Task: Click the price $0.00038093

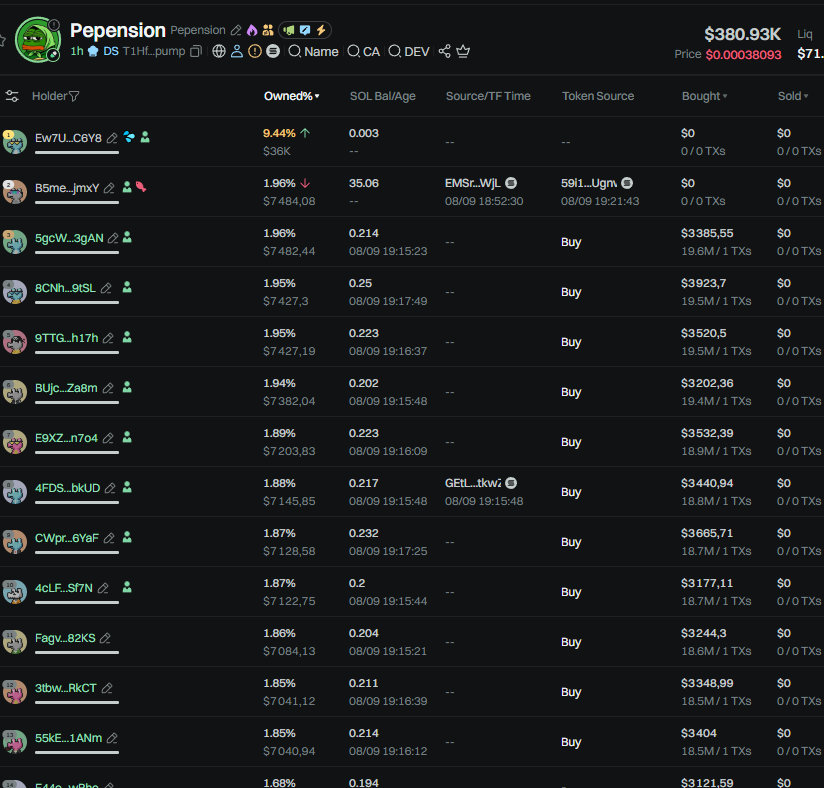Action: (744, 54)
